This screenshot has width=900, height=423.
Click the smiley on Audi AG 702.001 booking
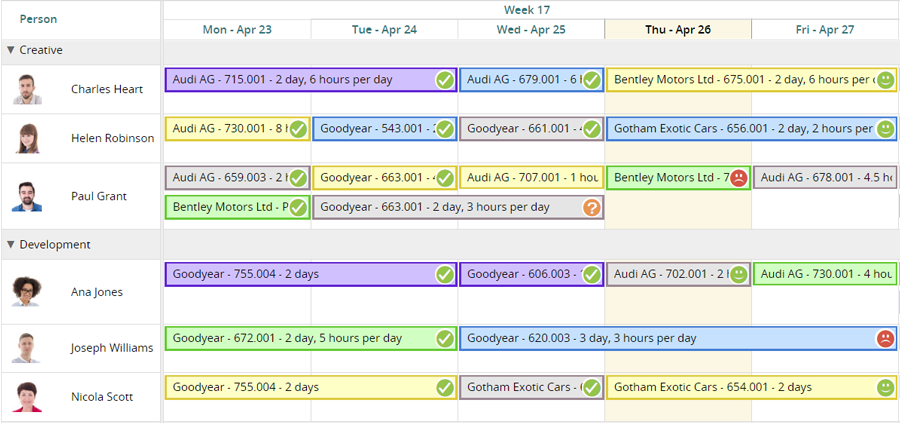(739, 274)
